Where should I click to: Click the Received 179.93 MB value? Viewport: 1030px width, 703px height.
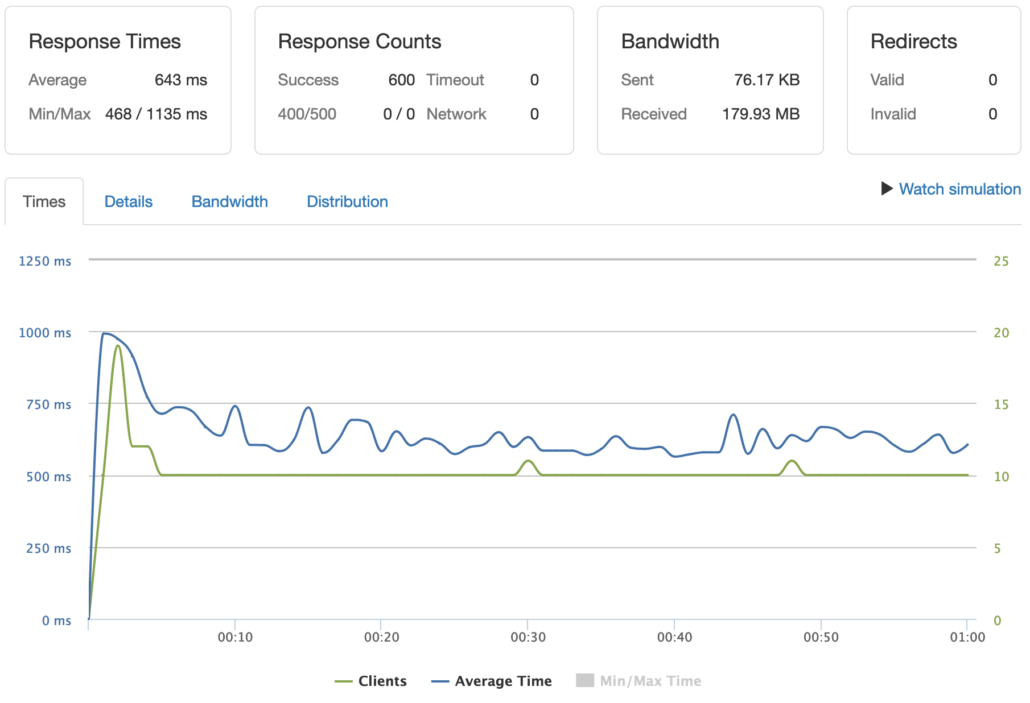[760, 114]
